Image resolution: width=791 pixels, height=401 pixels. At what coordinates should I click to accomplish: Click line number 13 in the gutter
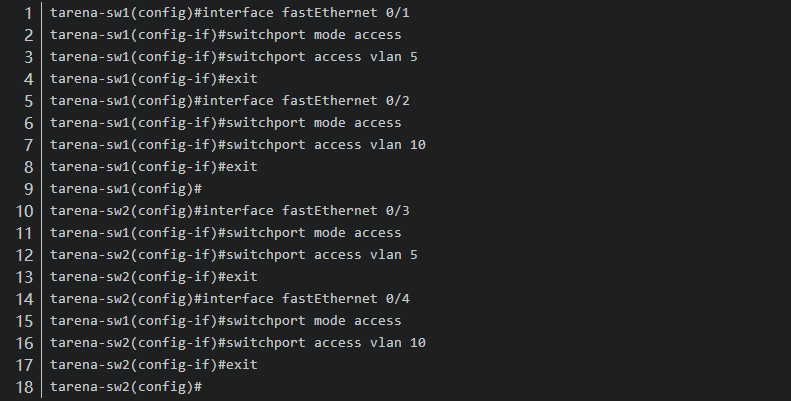pyautogui.click(x=25, y=277)
